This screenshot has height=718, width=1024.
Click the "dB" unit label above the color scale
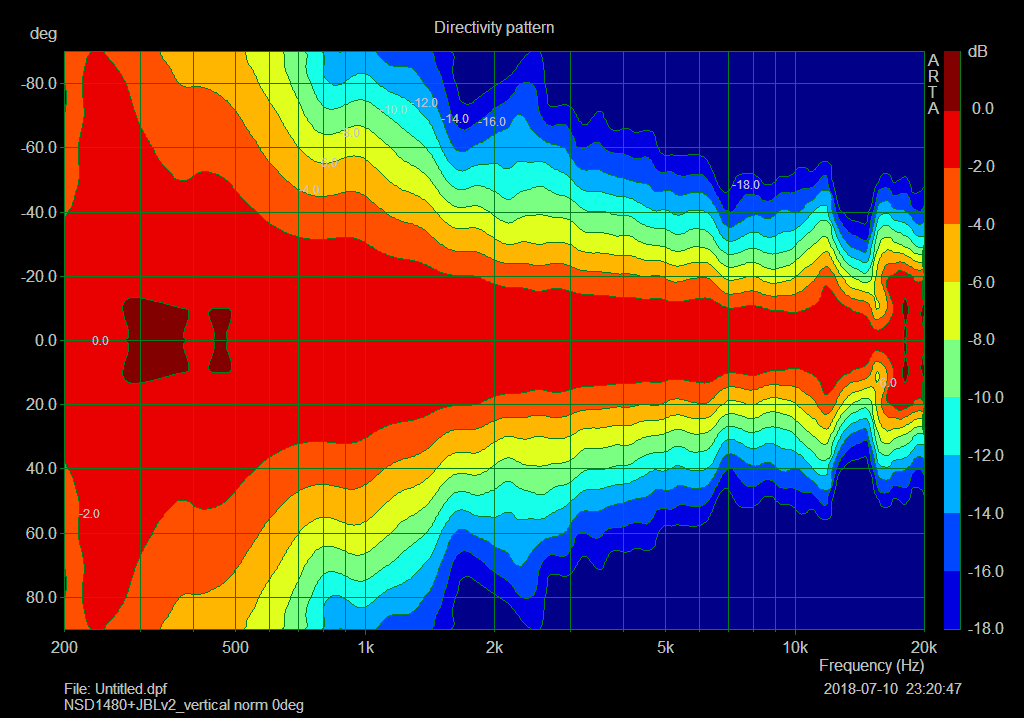click(x=978, y=52)
